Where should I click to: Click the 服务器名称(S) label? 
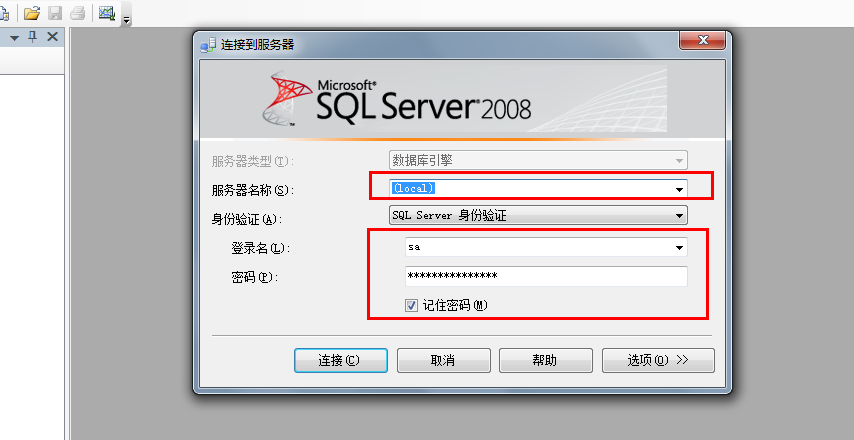coord(252,190)
